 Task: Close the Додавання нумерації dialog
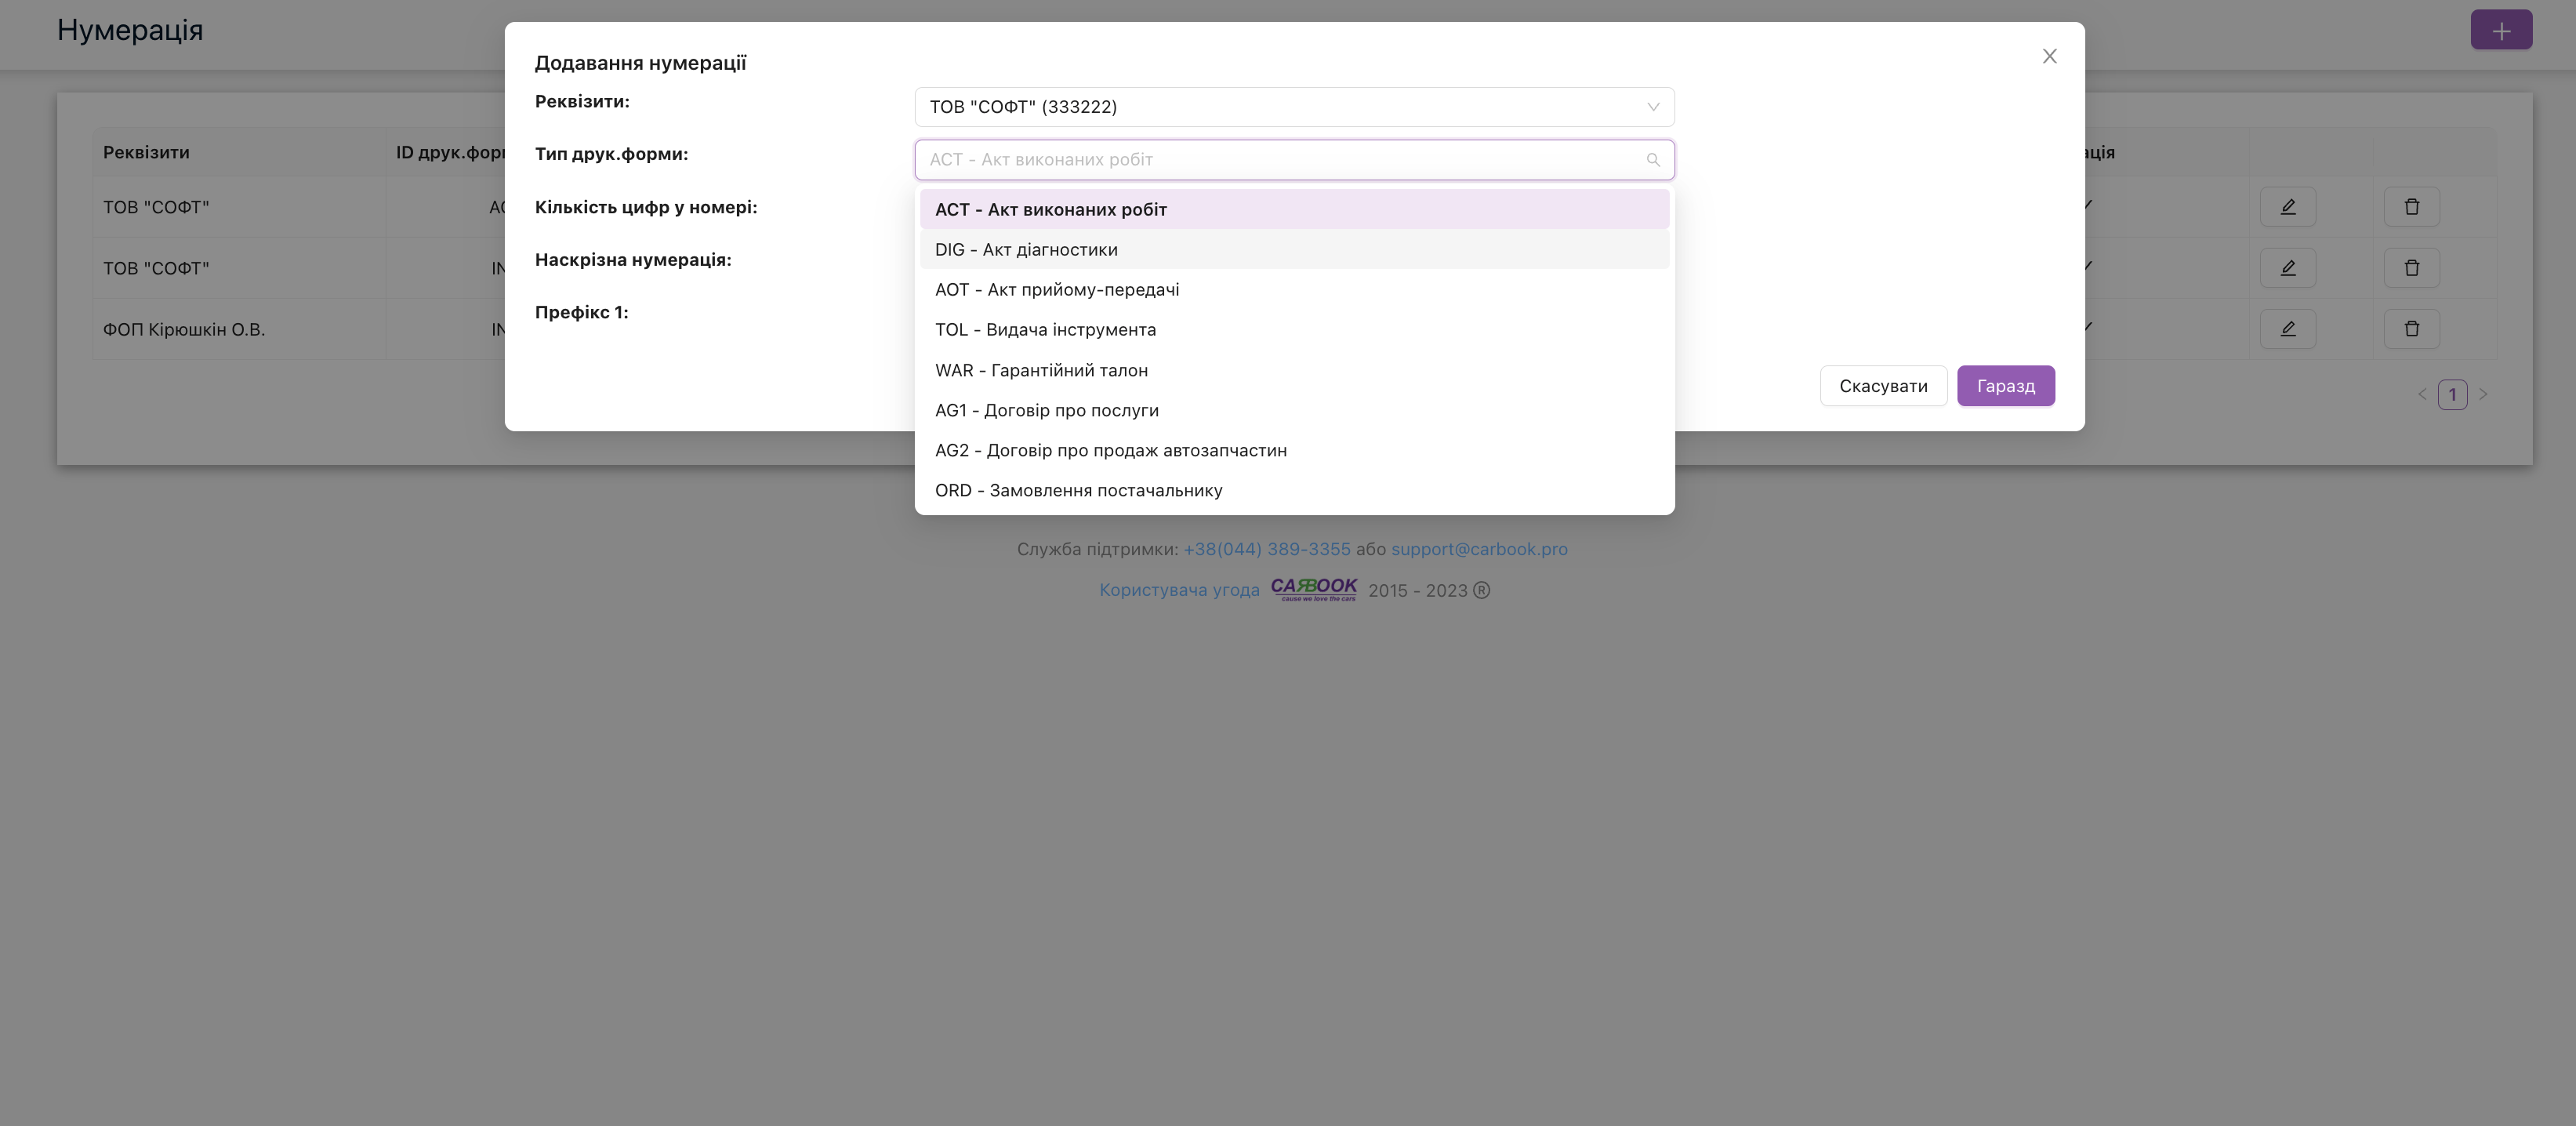2049,57
